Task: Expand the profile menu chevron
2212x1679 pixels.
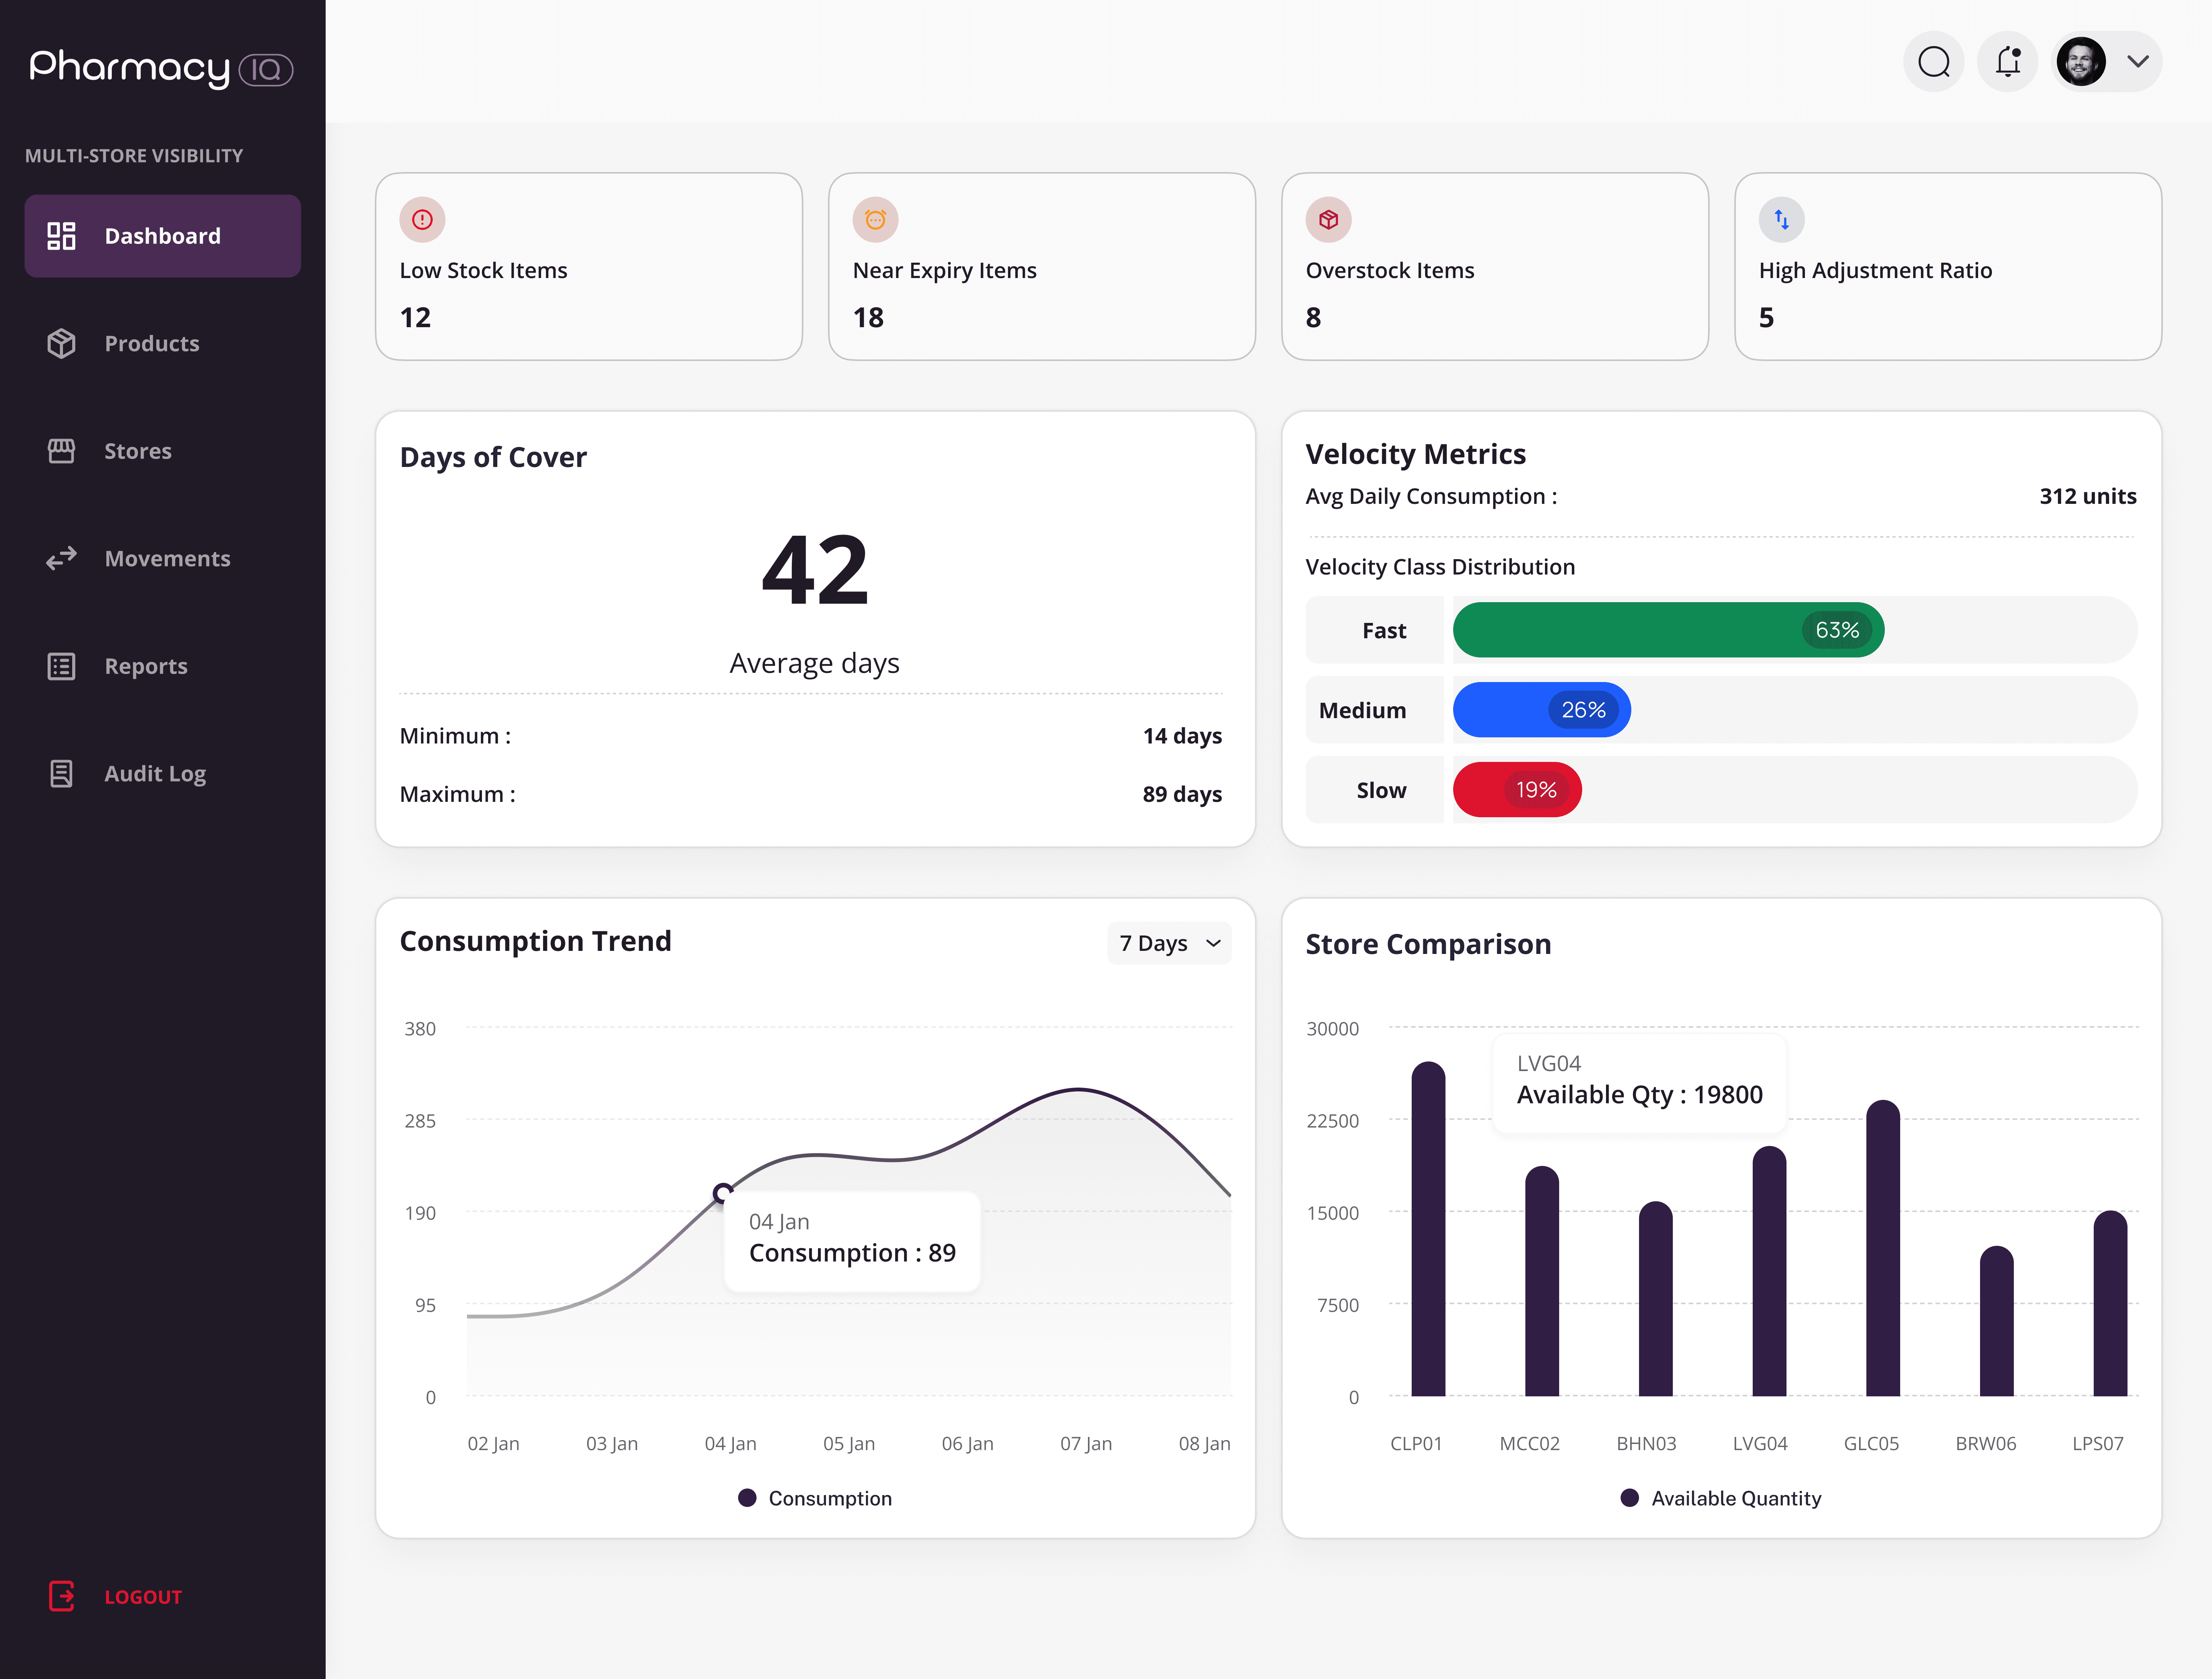Action: click(2138, 62)
